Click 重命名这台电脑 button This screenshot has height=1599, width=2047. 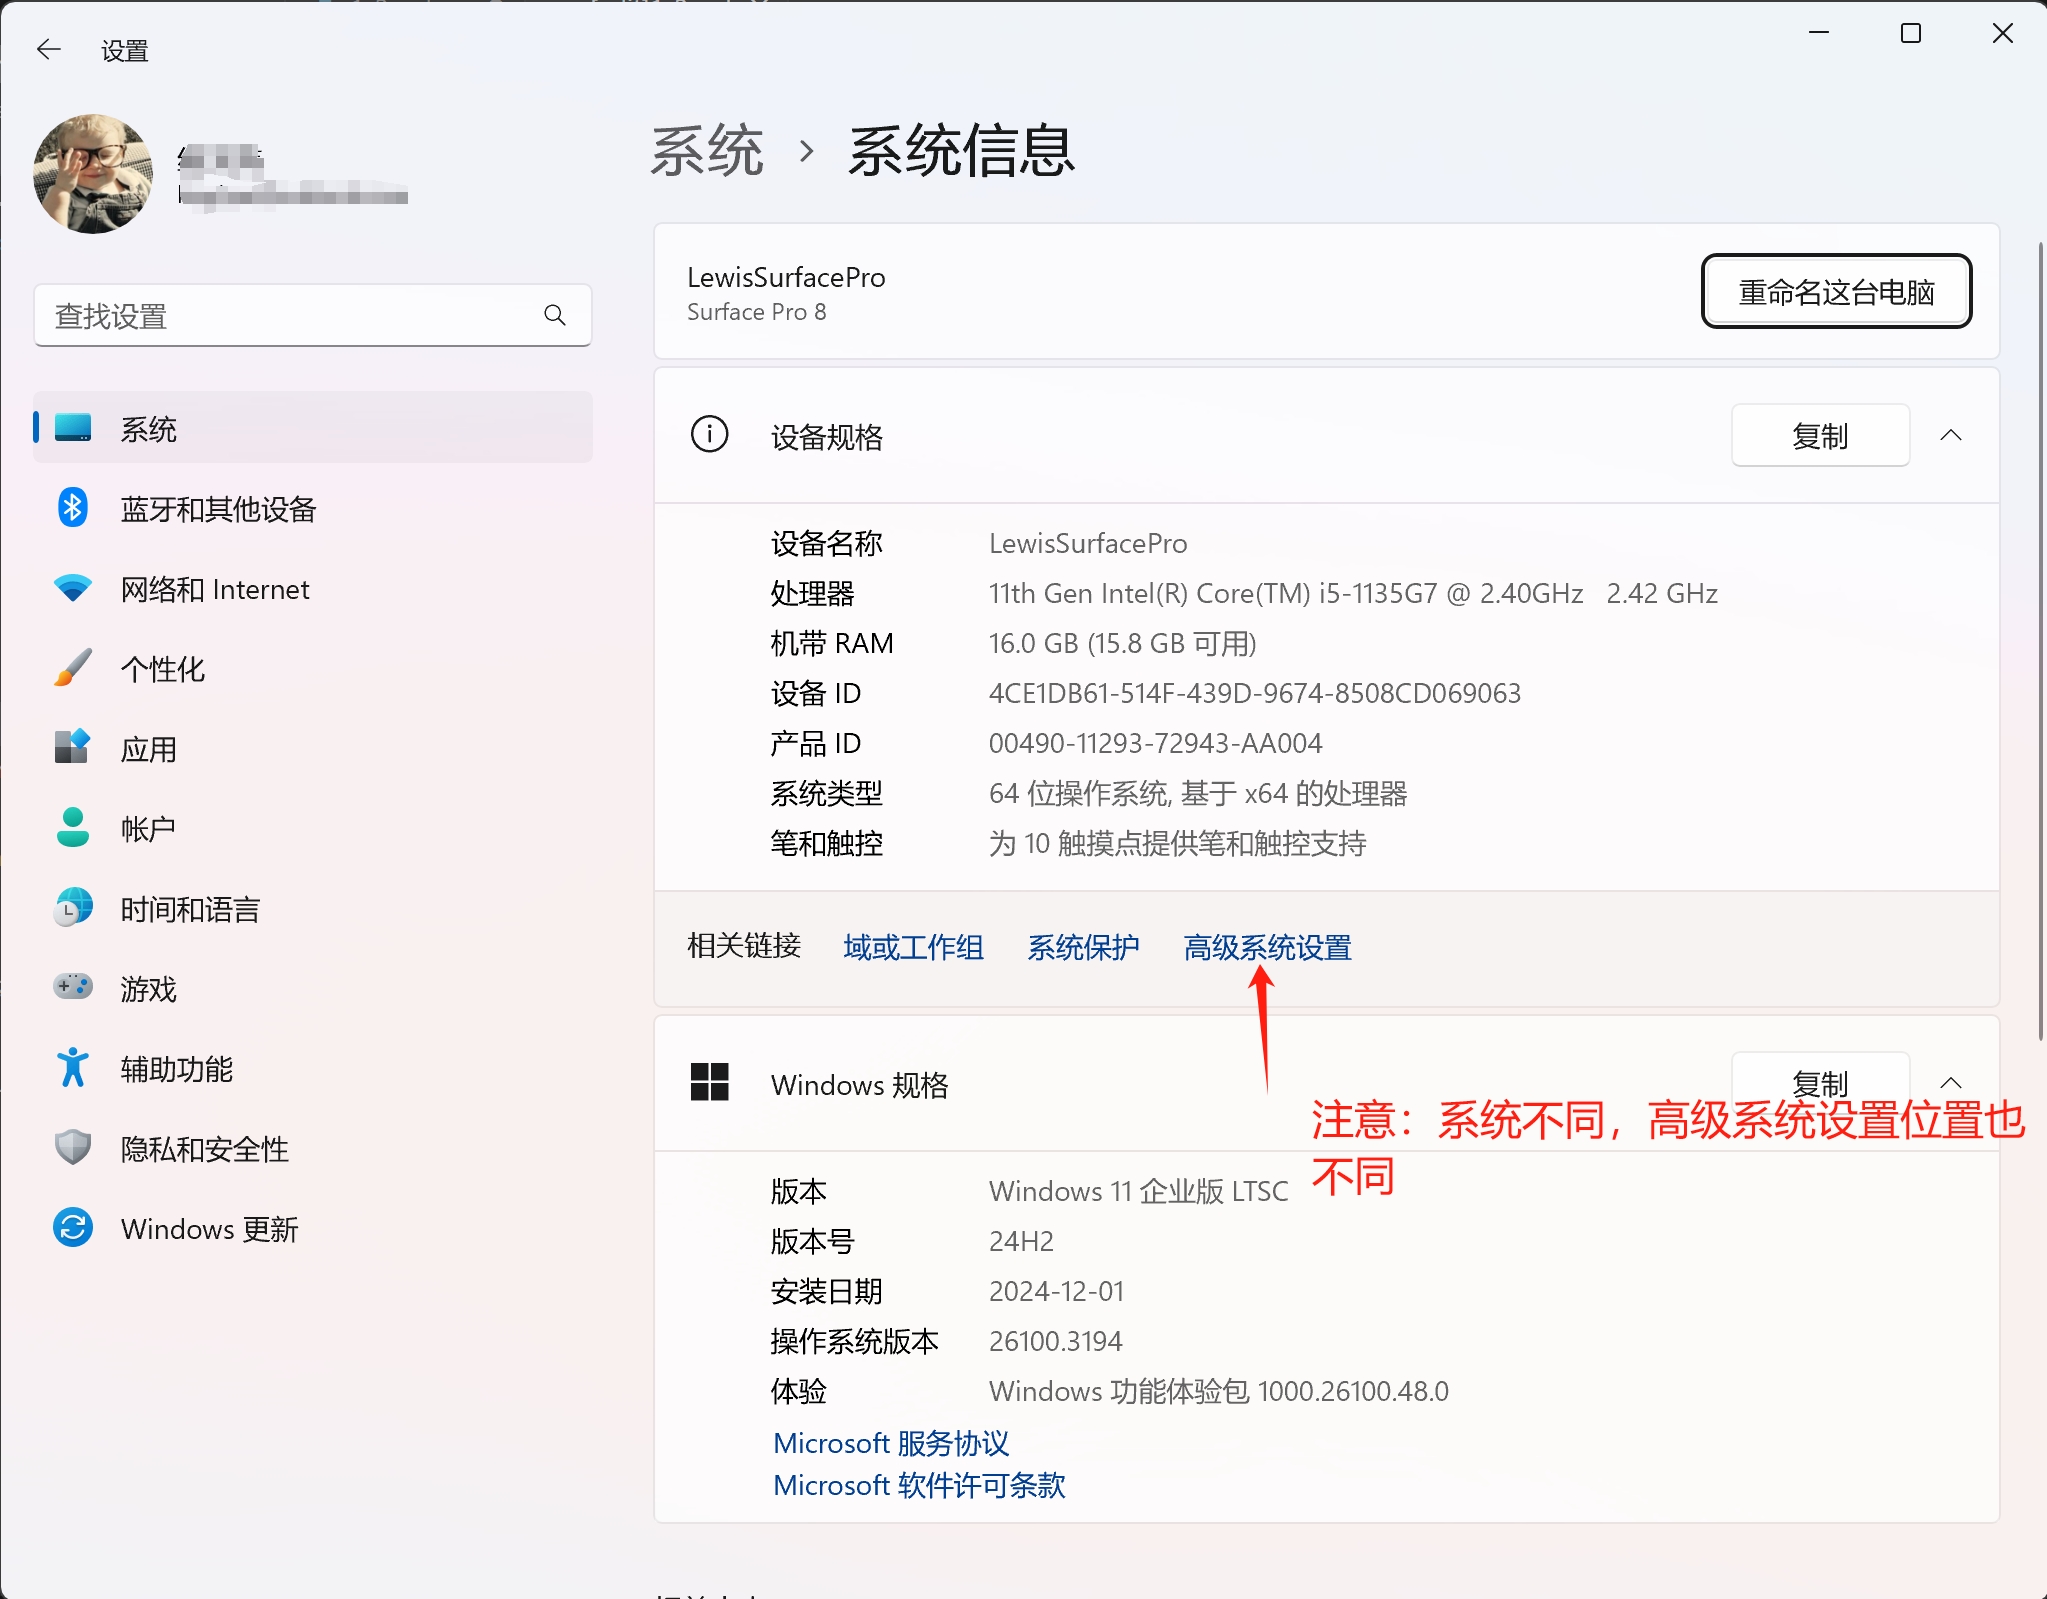(1836, 292)
